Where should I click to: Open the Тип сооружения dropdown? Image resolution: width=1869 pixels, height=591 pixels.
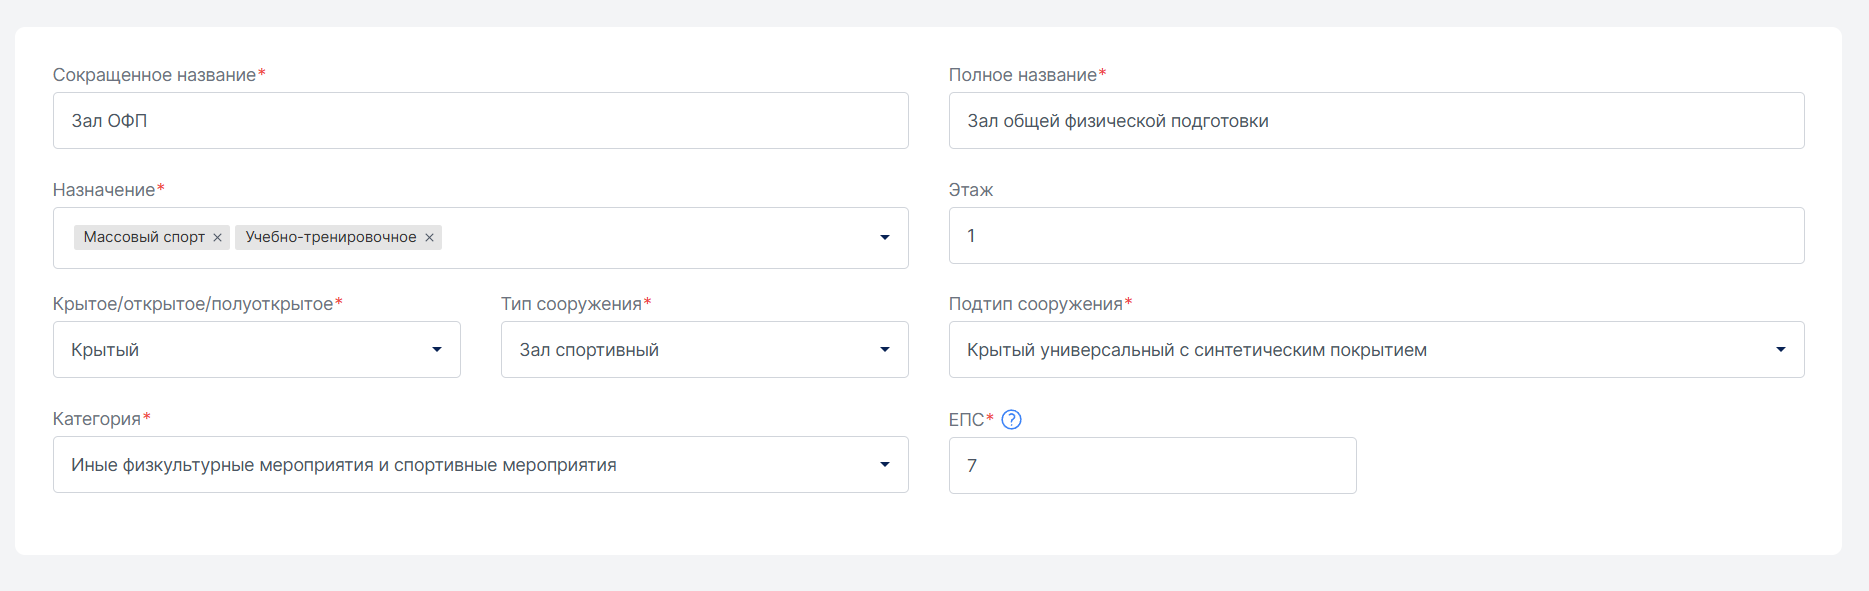click(x=704, y=350)
